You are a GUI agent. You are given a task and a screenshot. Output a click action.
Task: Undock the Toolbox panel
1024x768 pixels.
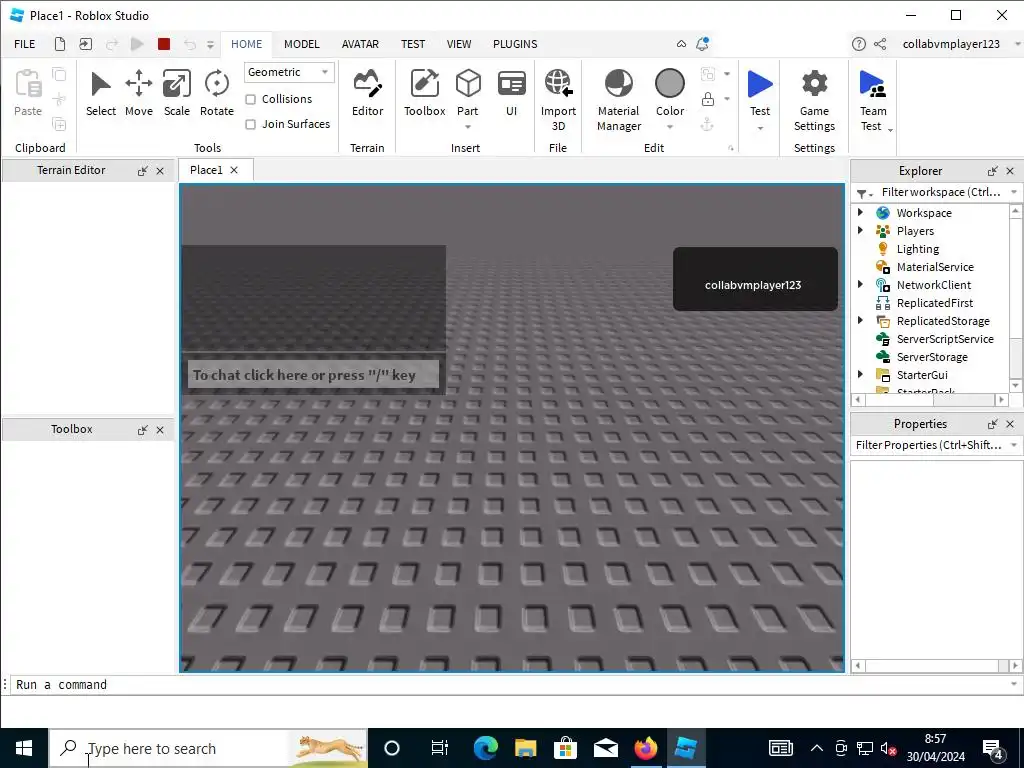pos(142,430)
